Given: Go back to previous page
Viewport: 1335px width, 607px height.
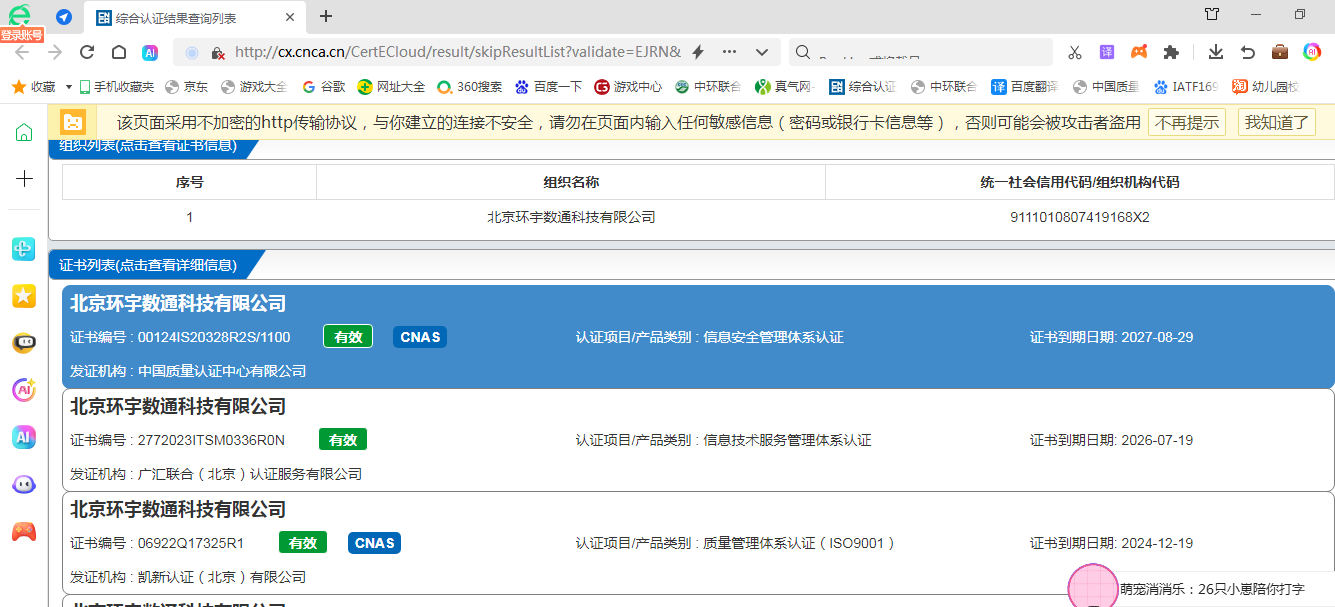Looking at the screenshot, I should point(22,52).
